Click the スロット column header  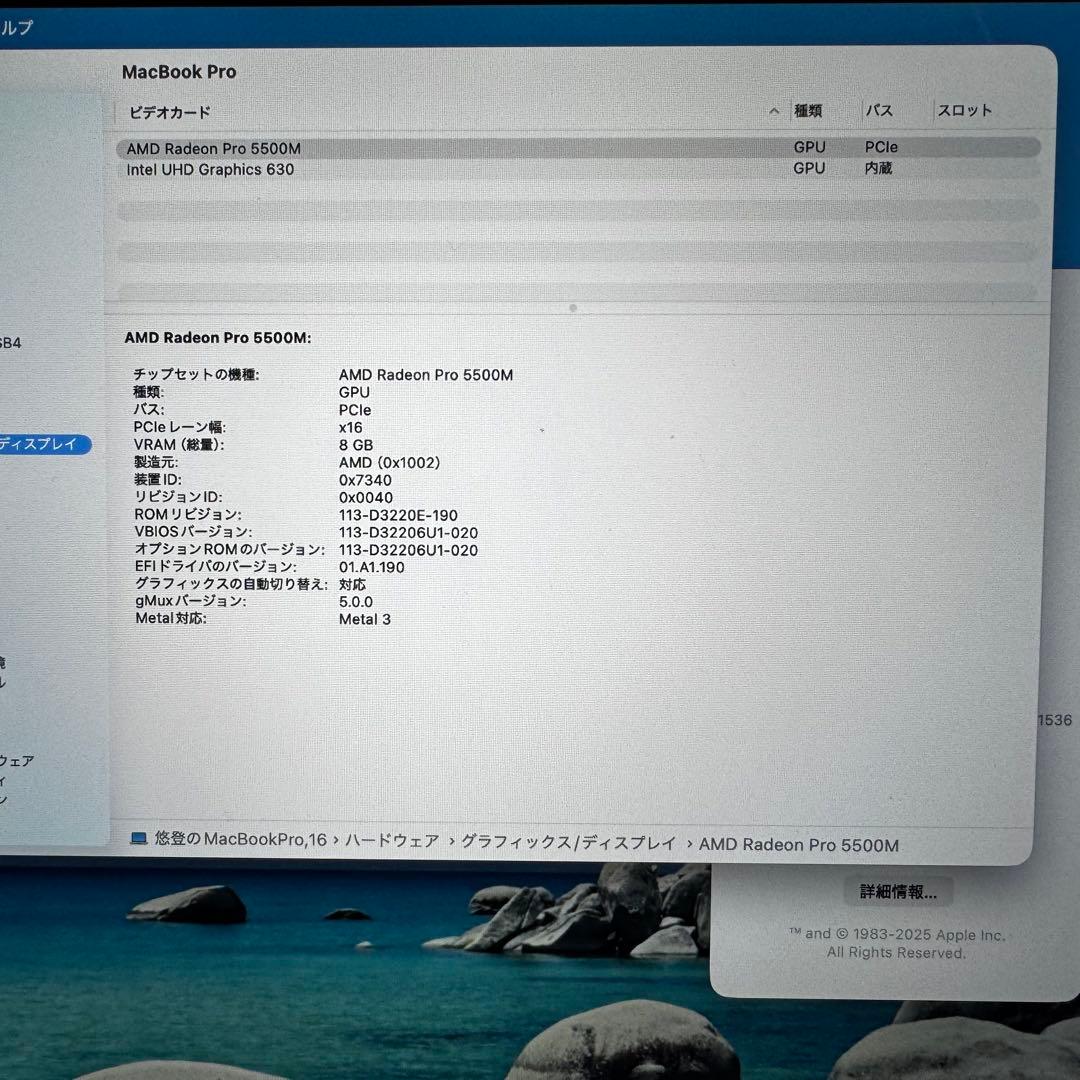[x=964, y=111]
